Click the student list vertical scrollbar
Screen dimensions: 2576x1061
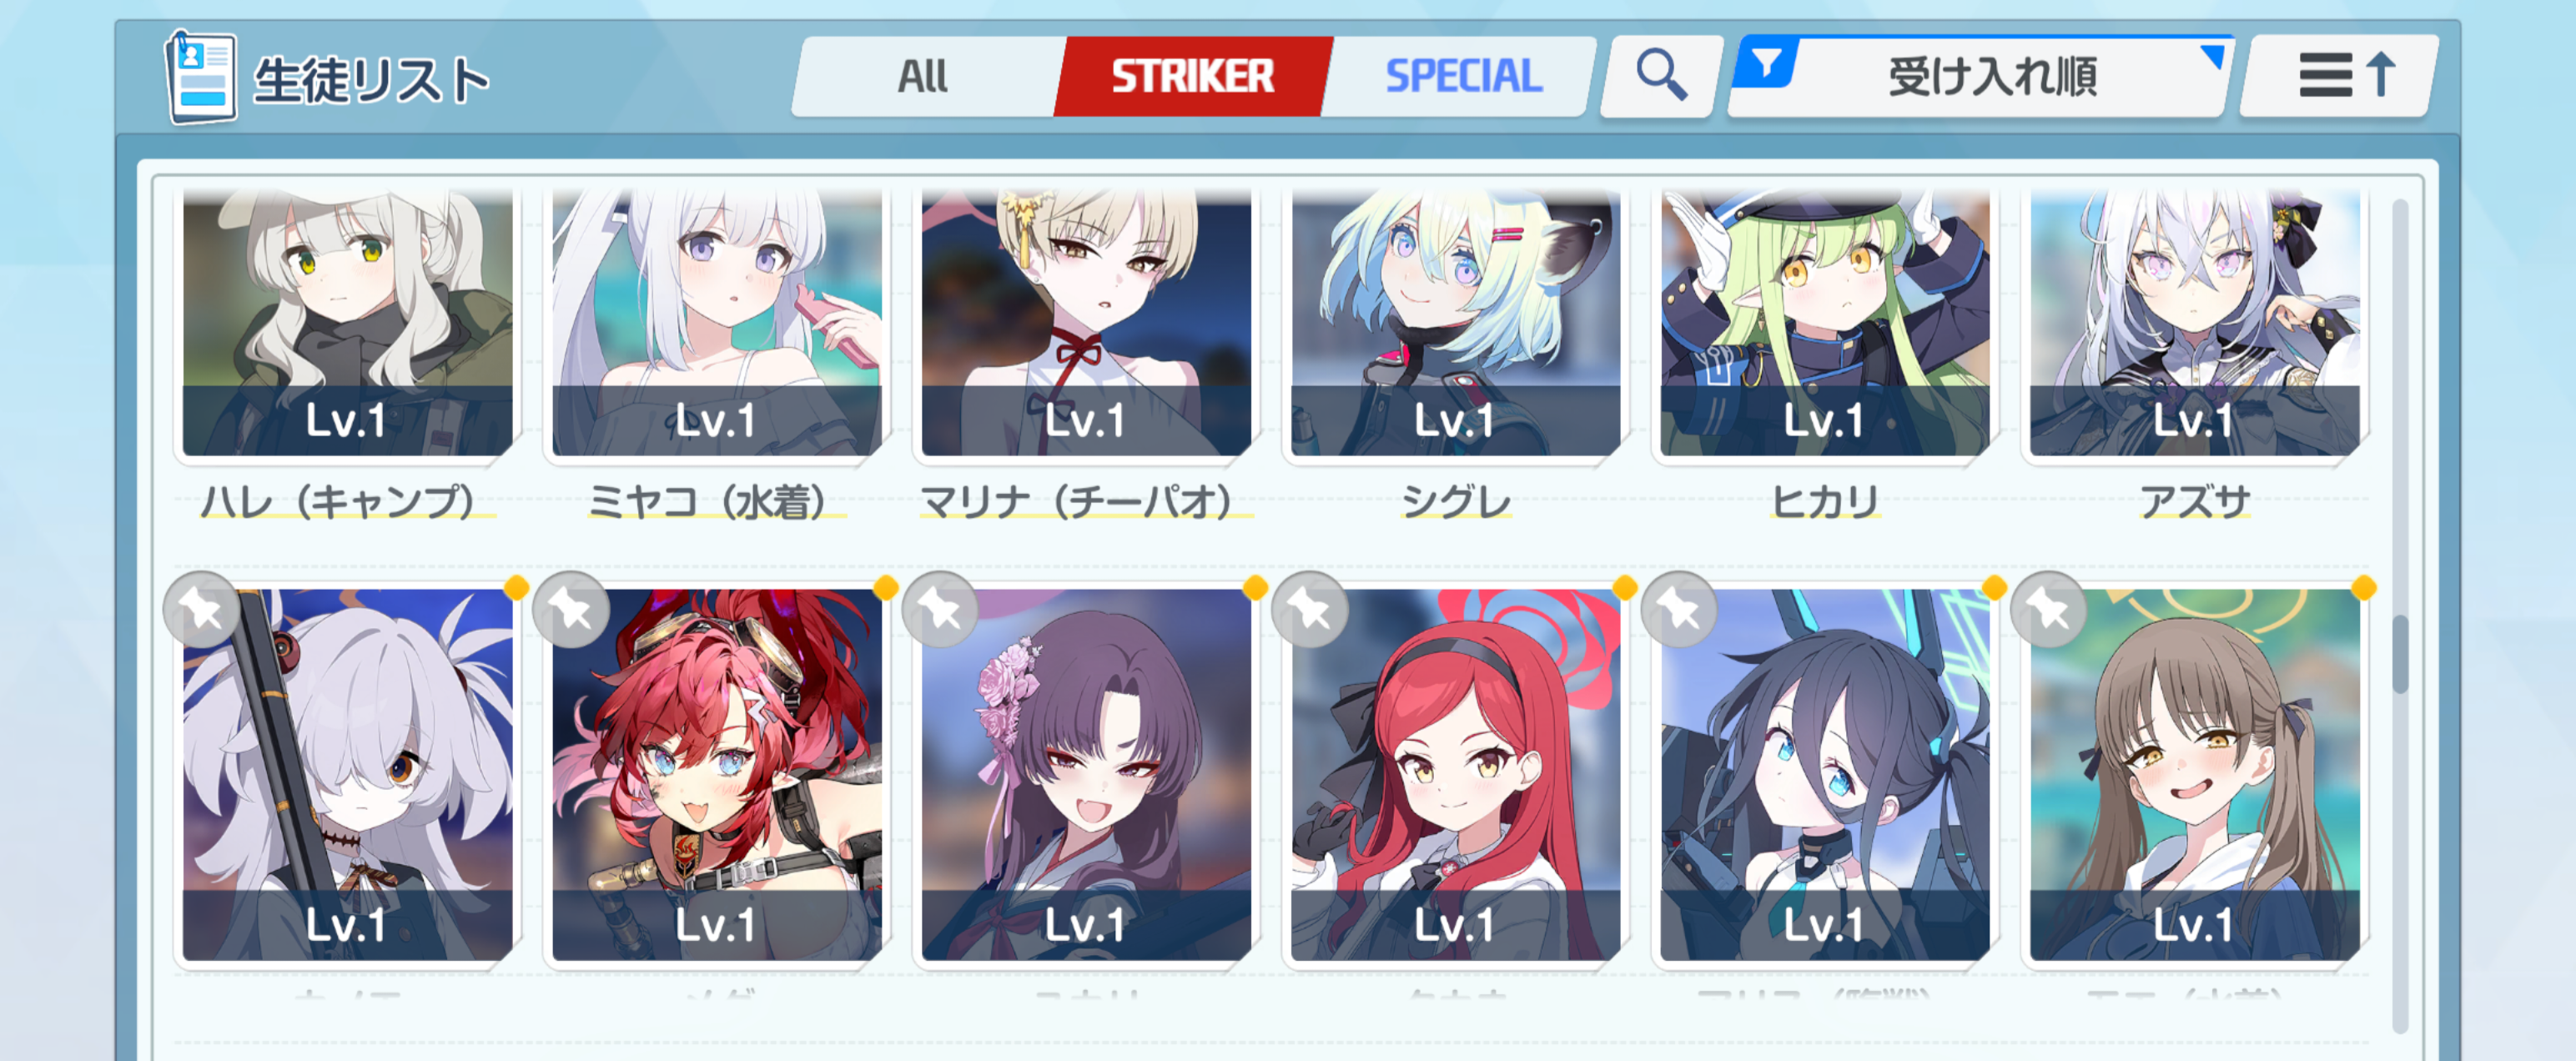pyautogui.click(x=2400, y=615)
